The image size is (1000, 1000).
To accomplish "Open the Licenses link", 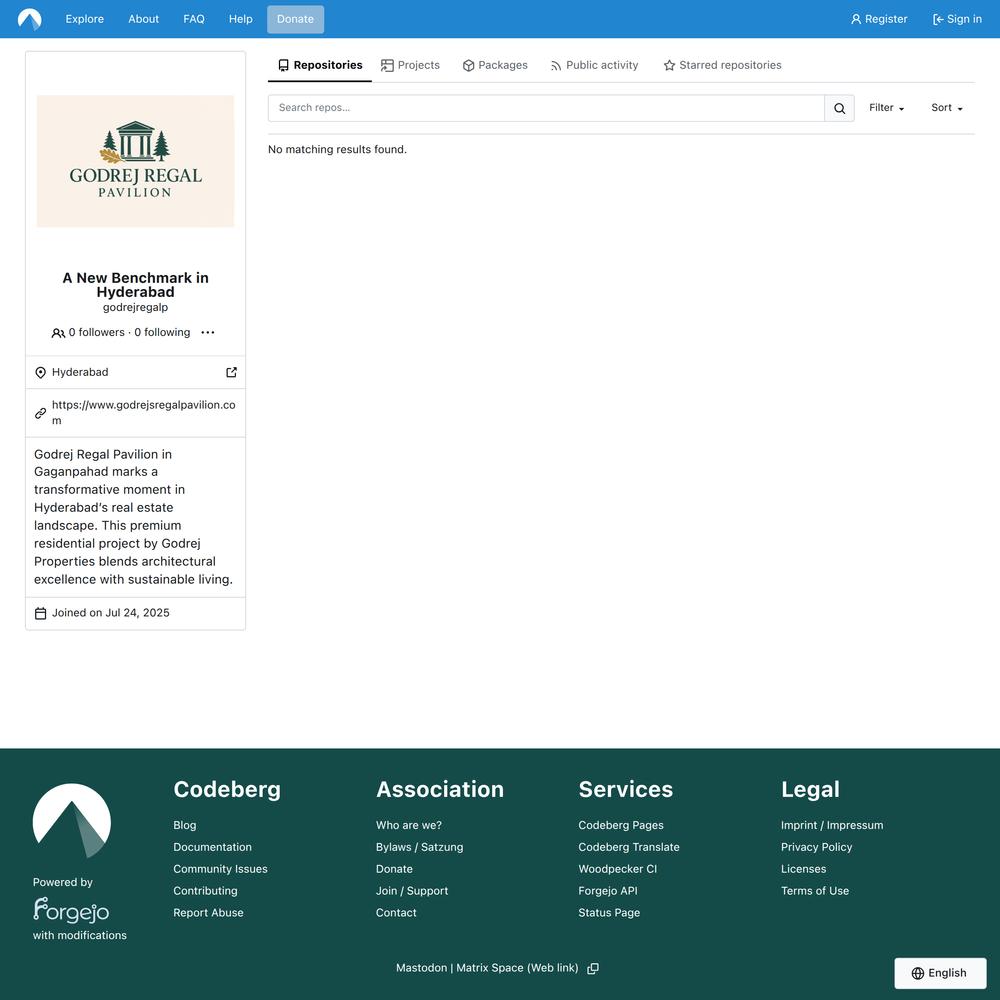I will tap(804, 869).
